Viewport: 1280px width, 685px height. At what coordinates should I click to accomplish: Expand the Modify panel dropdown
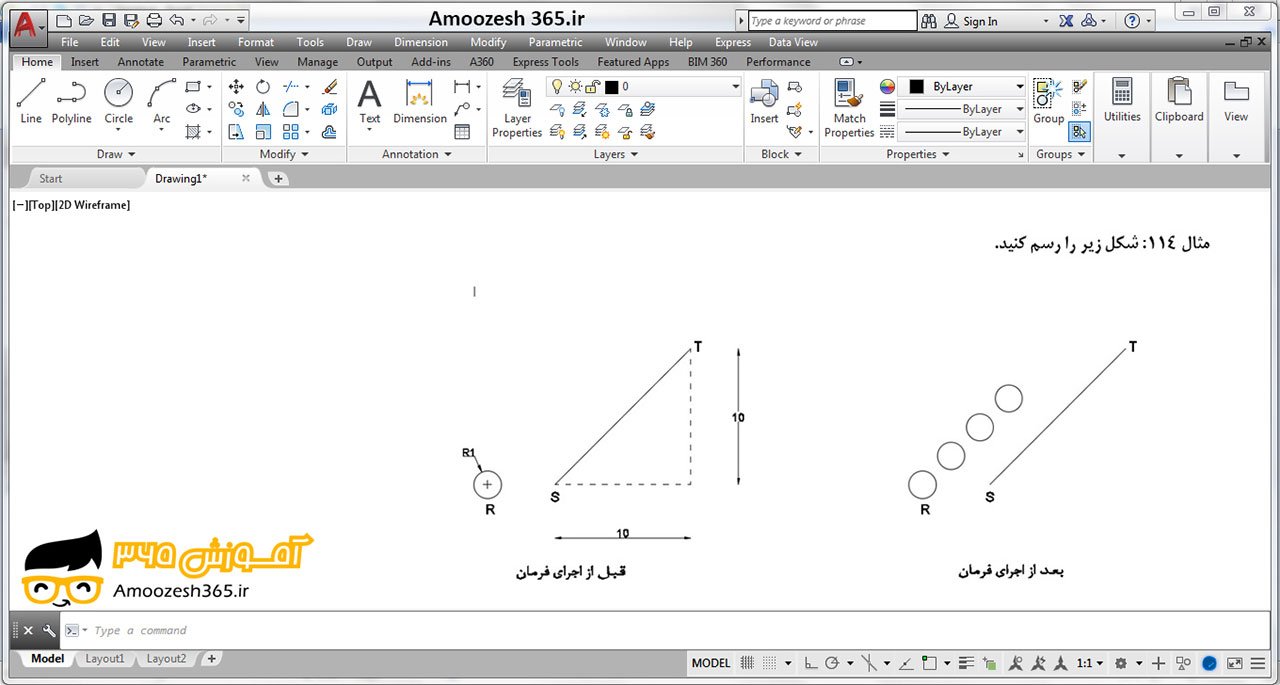pyautogui.click(x=284, y=154)
